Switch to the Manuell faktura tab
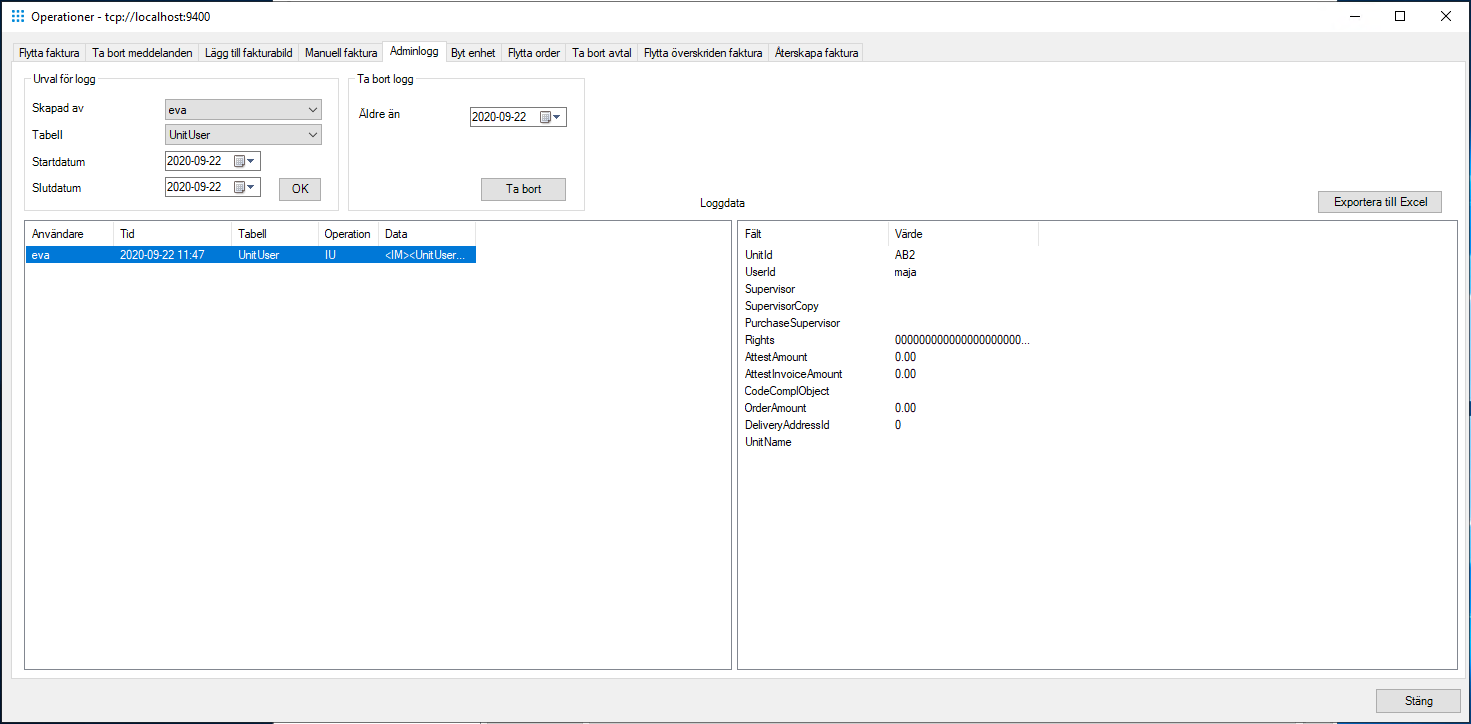Screen dimensions: 1471x724 tap(340, 52)
